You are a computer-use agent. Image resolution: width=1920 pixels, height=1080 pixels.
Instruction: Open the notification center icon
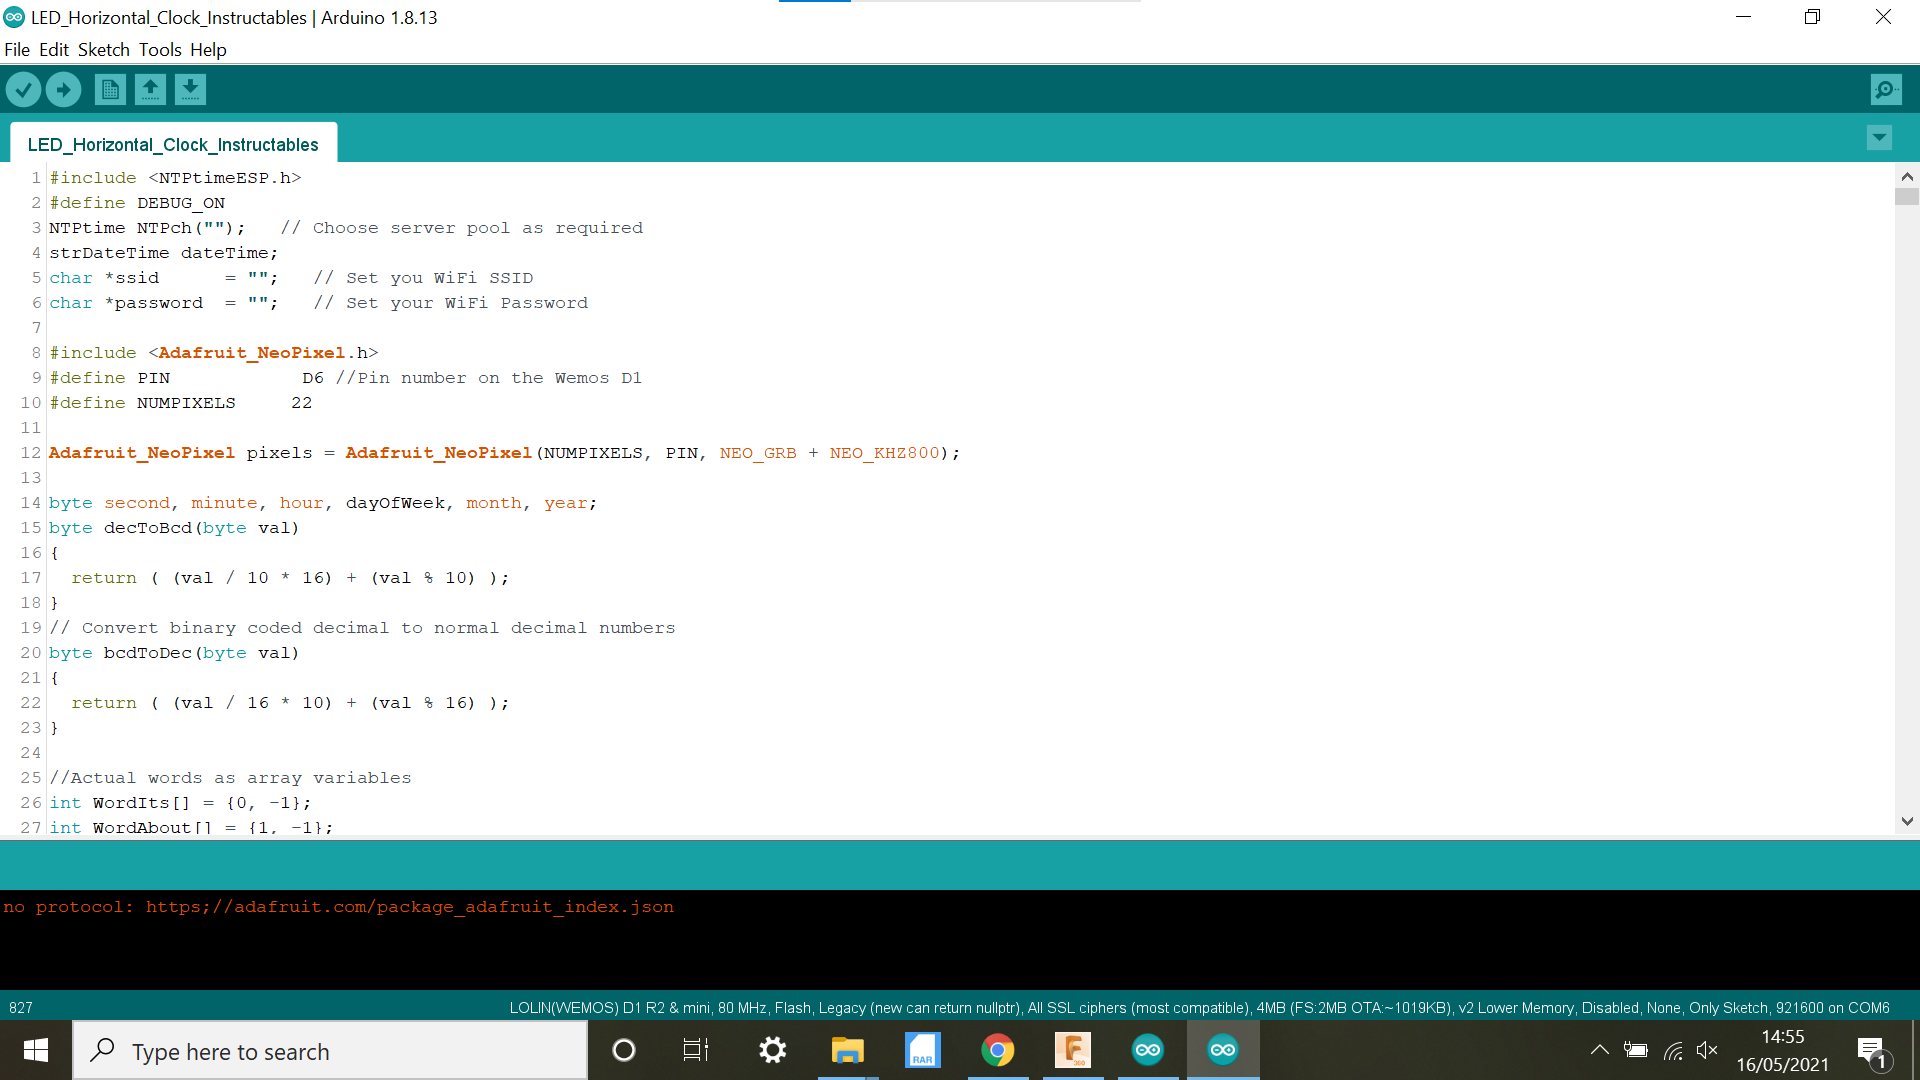(1871, 1051)
